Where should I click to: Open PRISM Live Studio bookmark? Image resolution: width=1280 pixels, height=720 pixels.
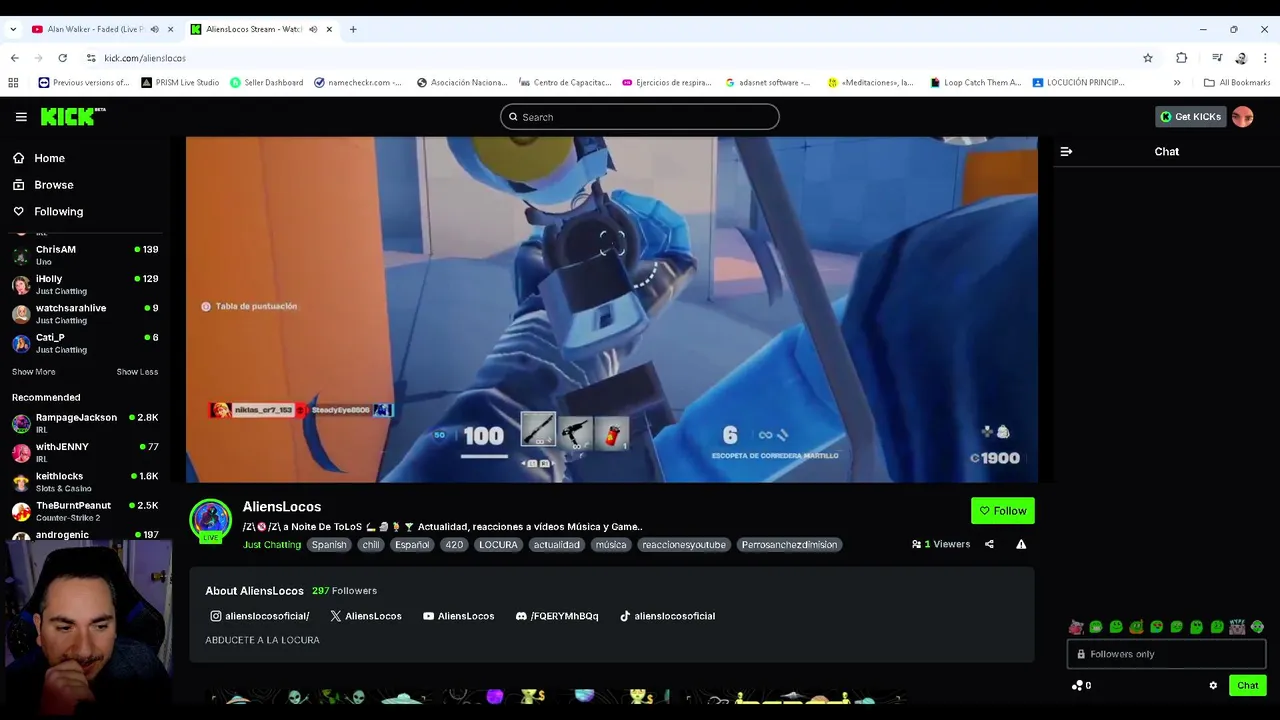(x=180, y=83)
